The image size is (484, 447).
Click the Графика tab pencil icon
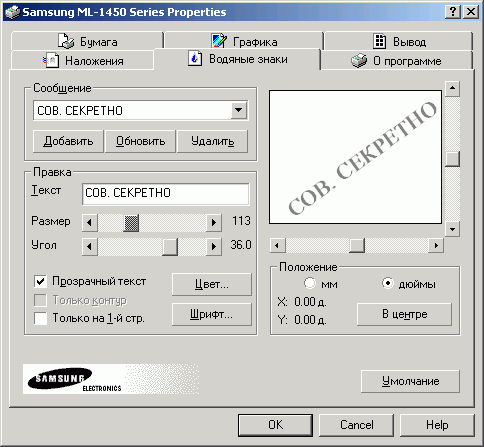click(x=219, y=41)
